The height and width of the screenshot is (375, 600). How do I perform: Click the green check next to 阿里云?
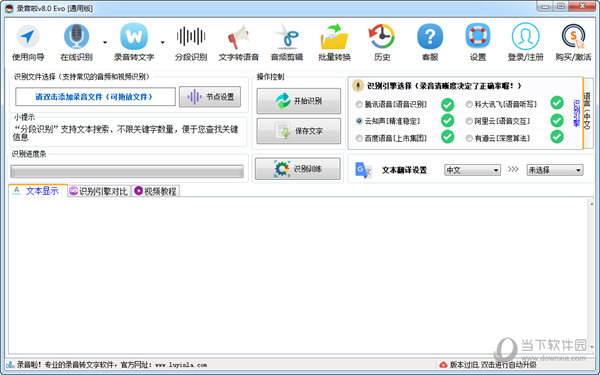(x=557, y=120)
